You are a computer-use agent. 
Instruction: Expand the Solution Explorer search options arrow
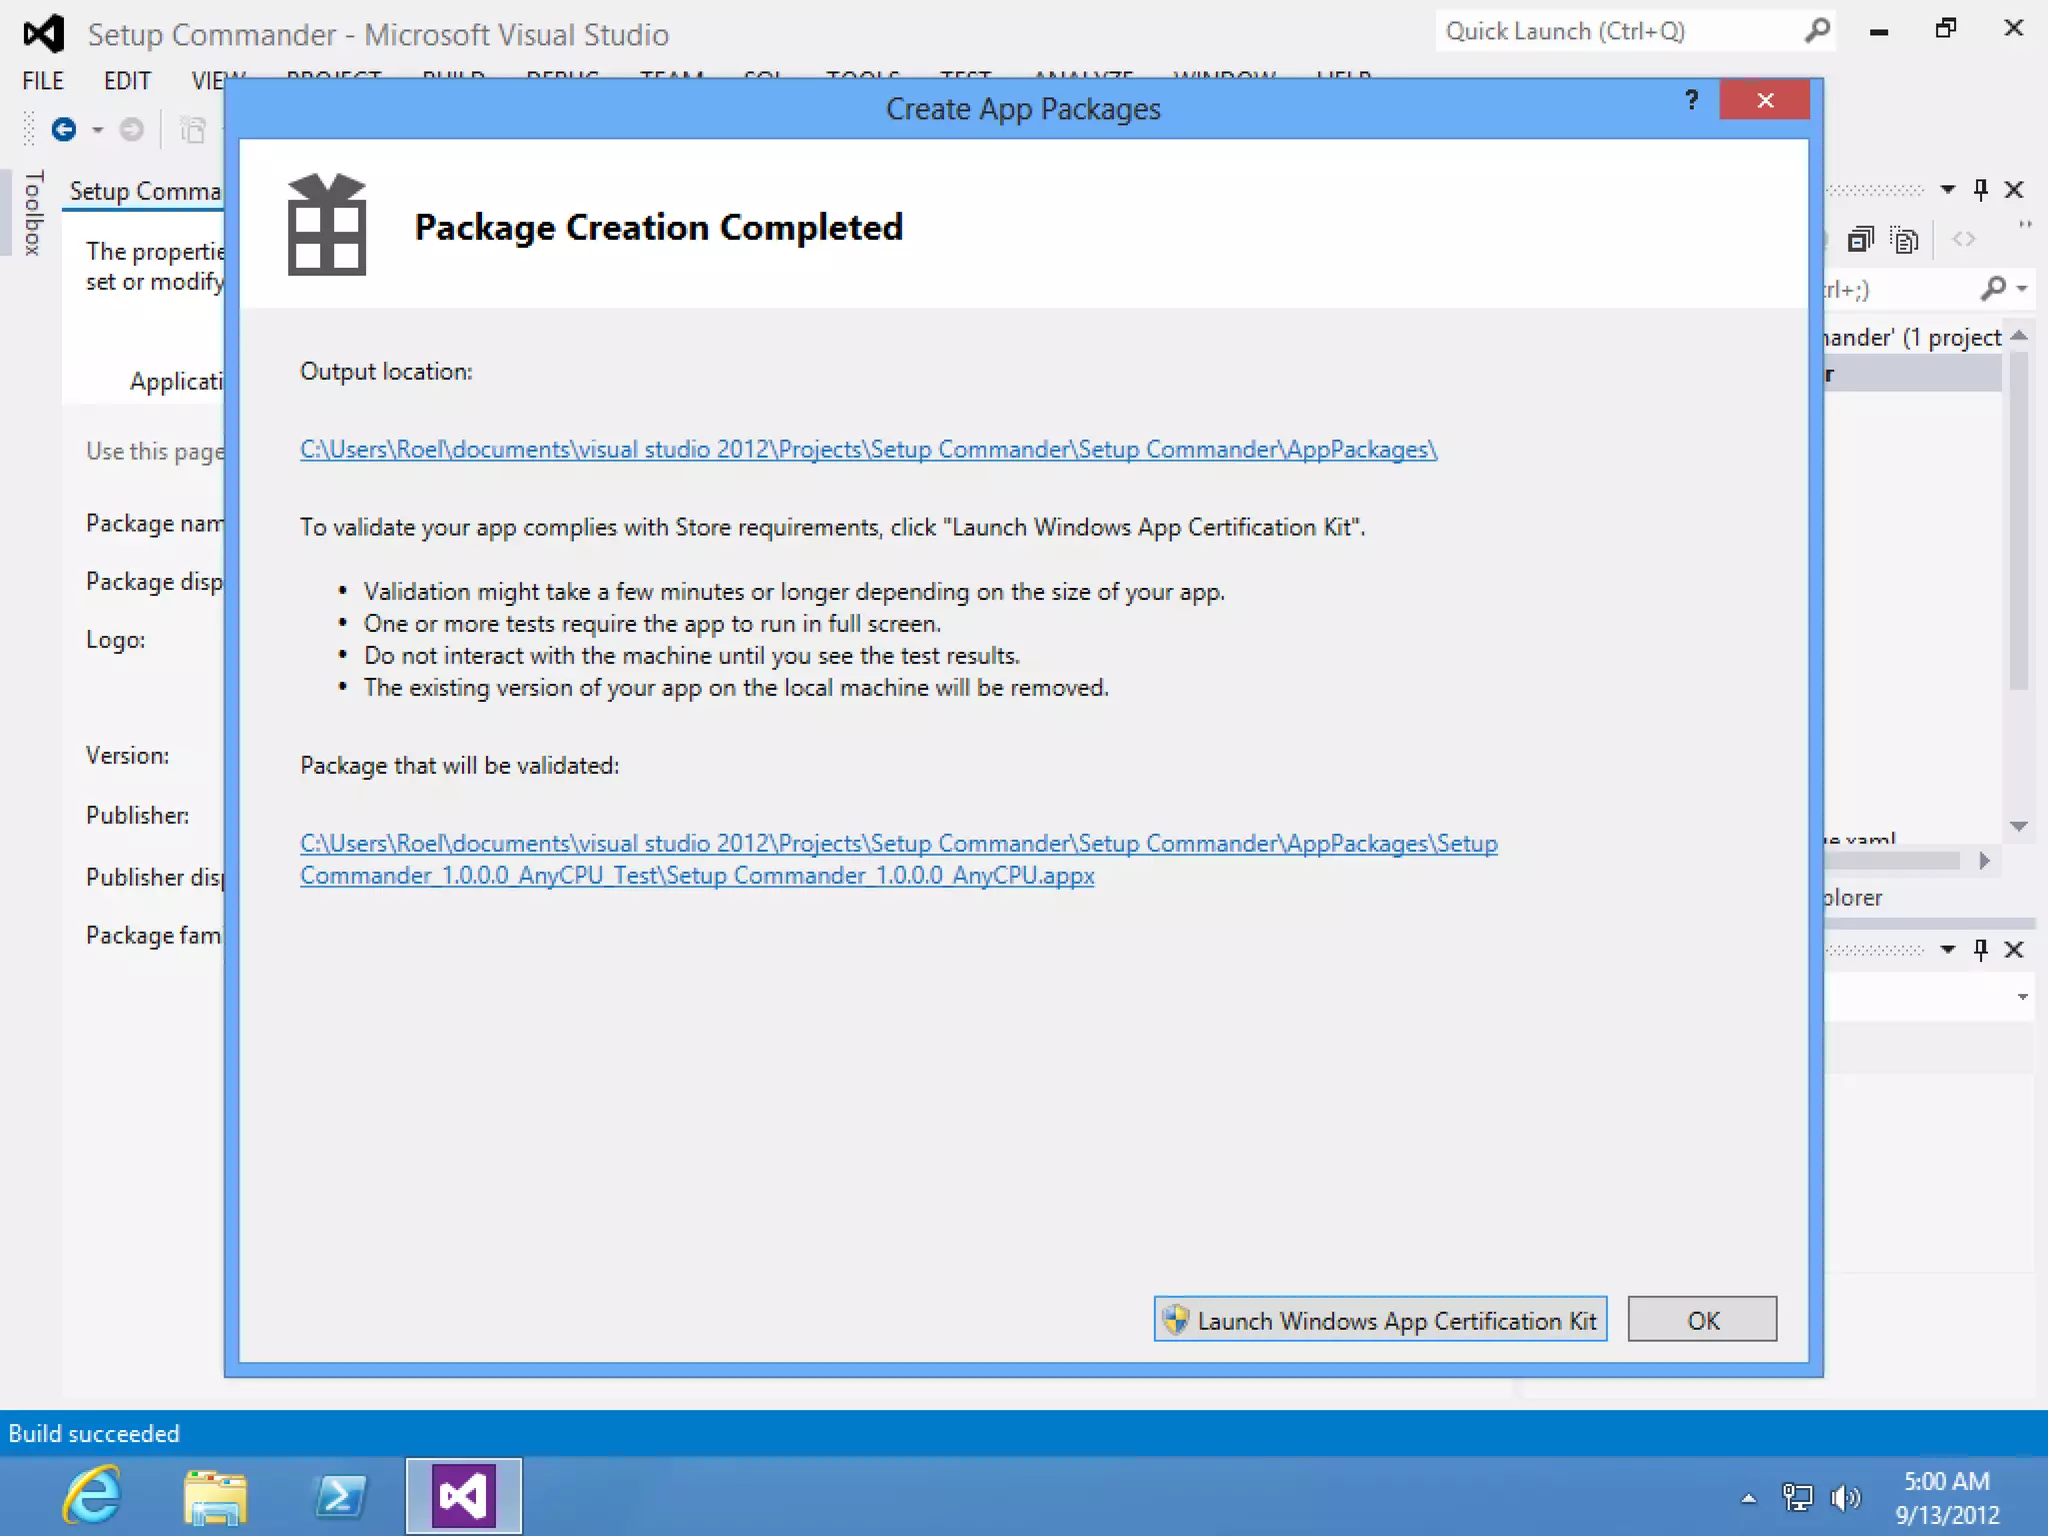point(2022,289)
